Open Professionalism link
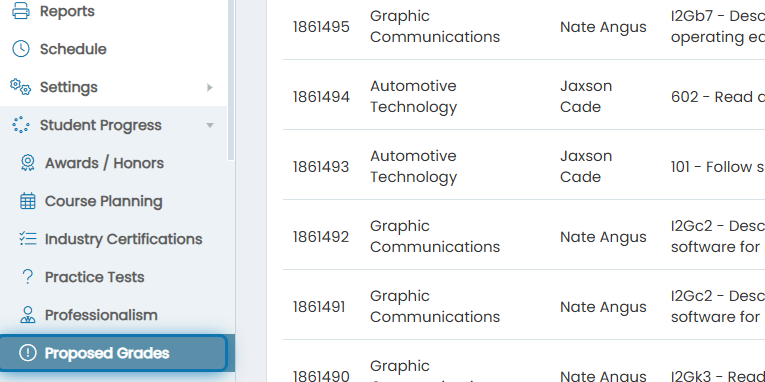The height and width of the screenshot is (382, 765). click(101, 315)
